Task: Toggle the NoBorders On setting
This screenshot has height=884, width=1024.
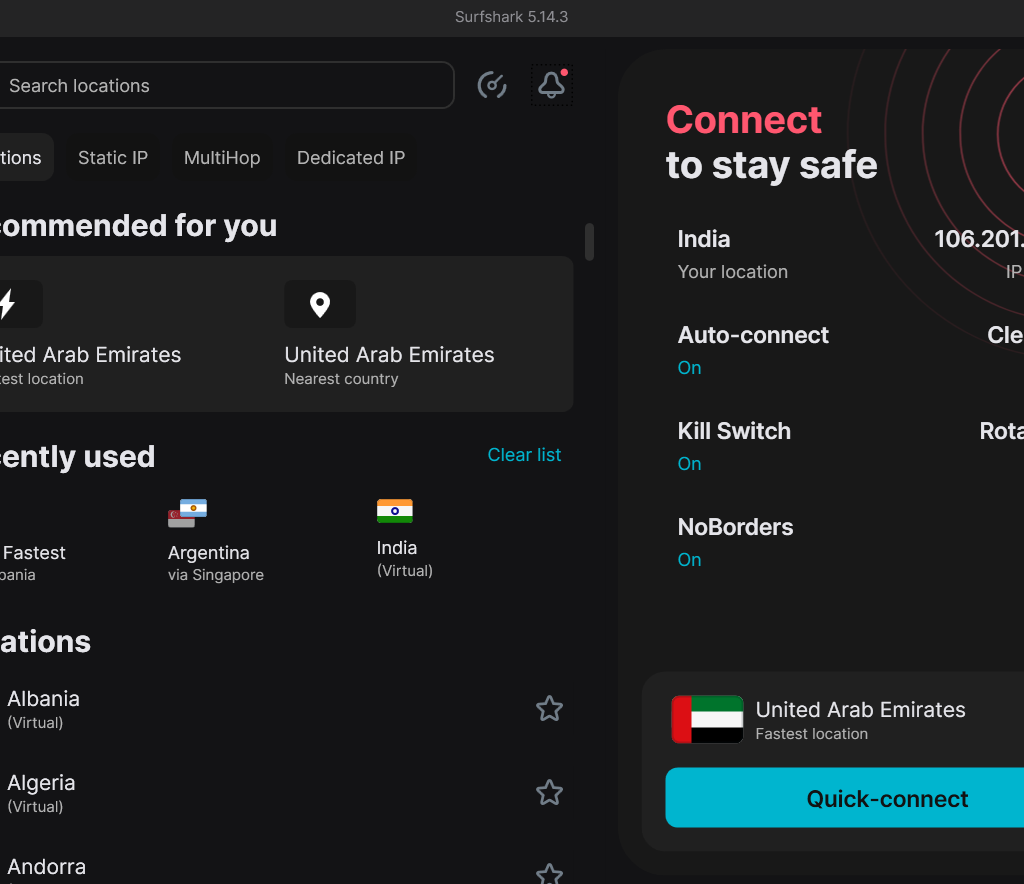Action: [689, 560]
